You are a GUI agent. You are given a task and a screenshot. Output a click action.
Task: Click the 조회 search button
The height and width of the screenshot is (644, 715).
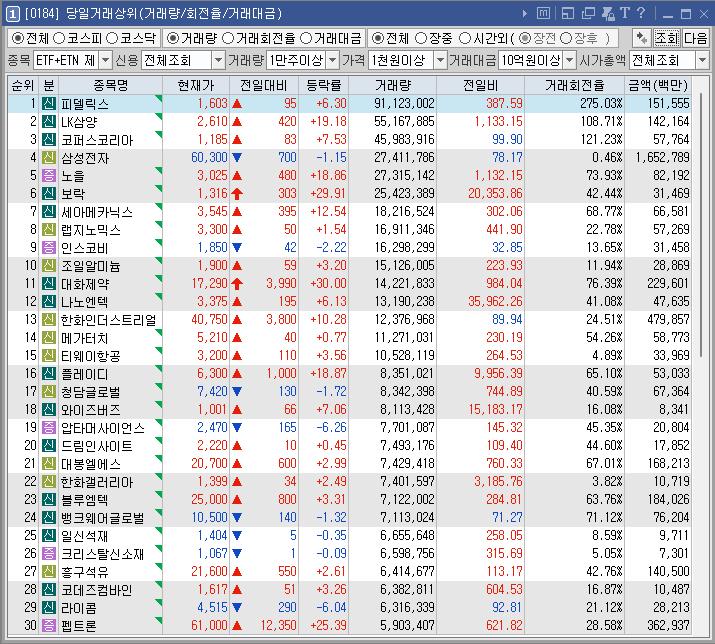(667, 38)
